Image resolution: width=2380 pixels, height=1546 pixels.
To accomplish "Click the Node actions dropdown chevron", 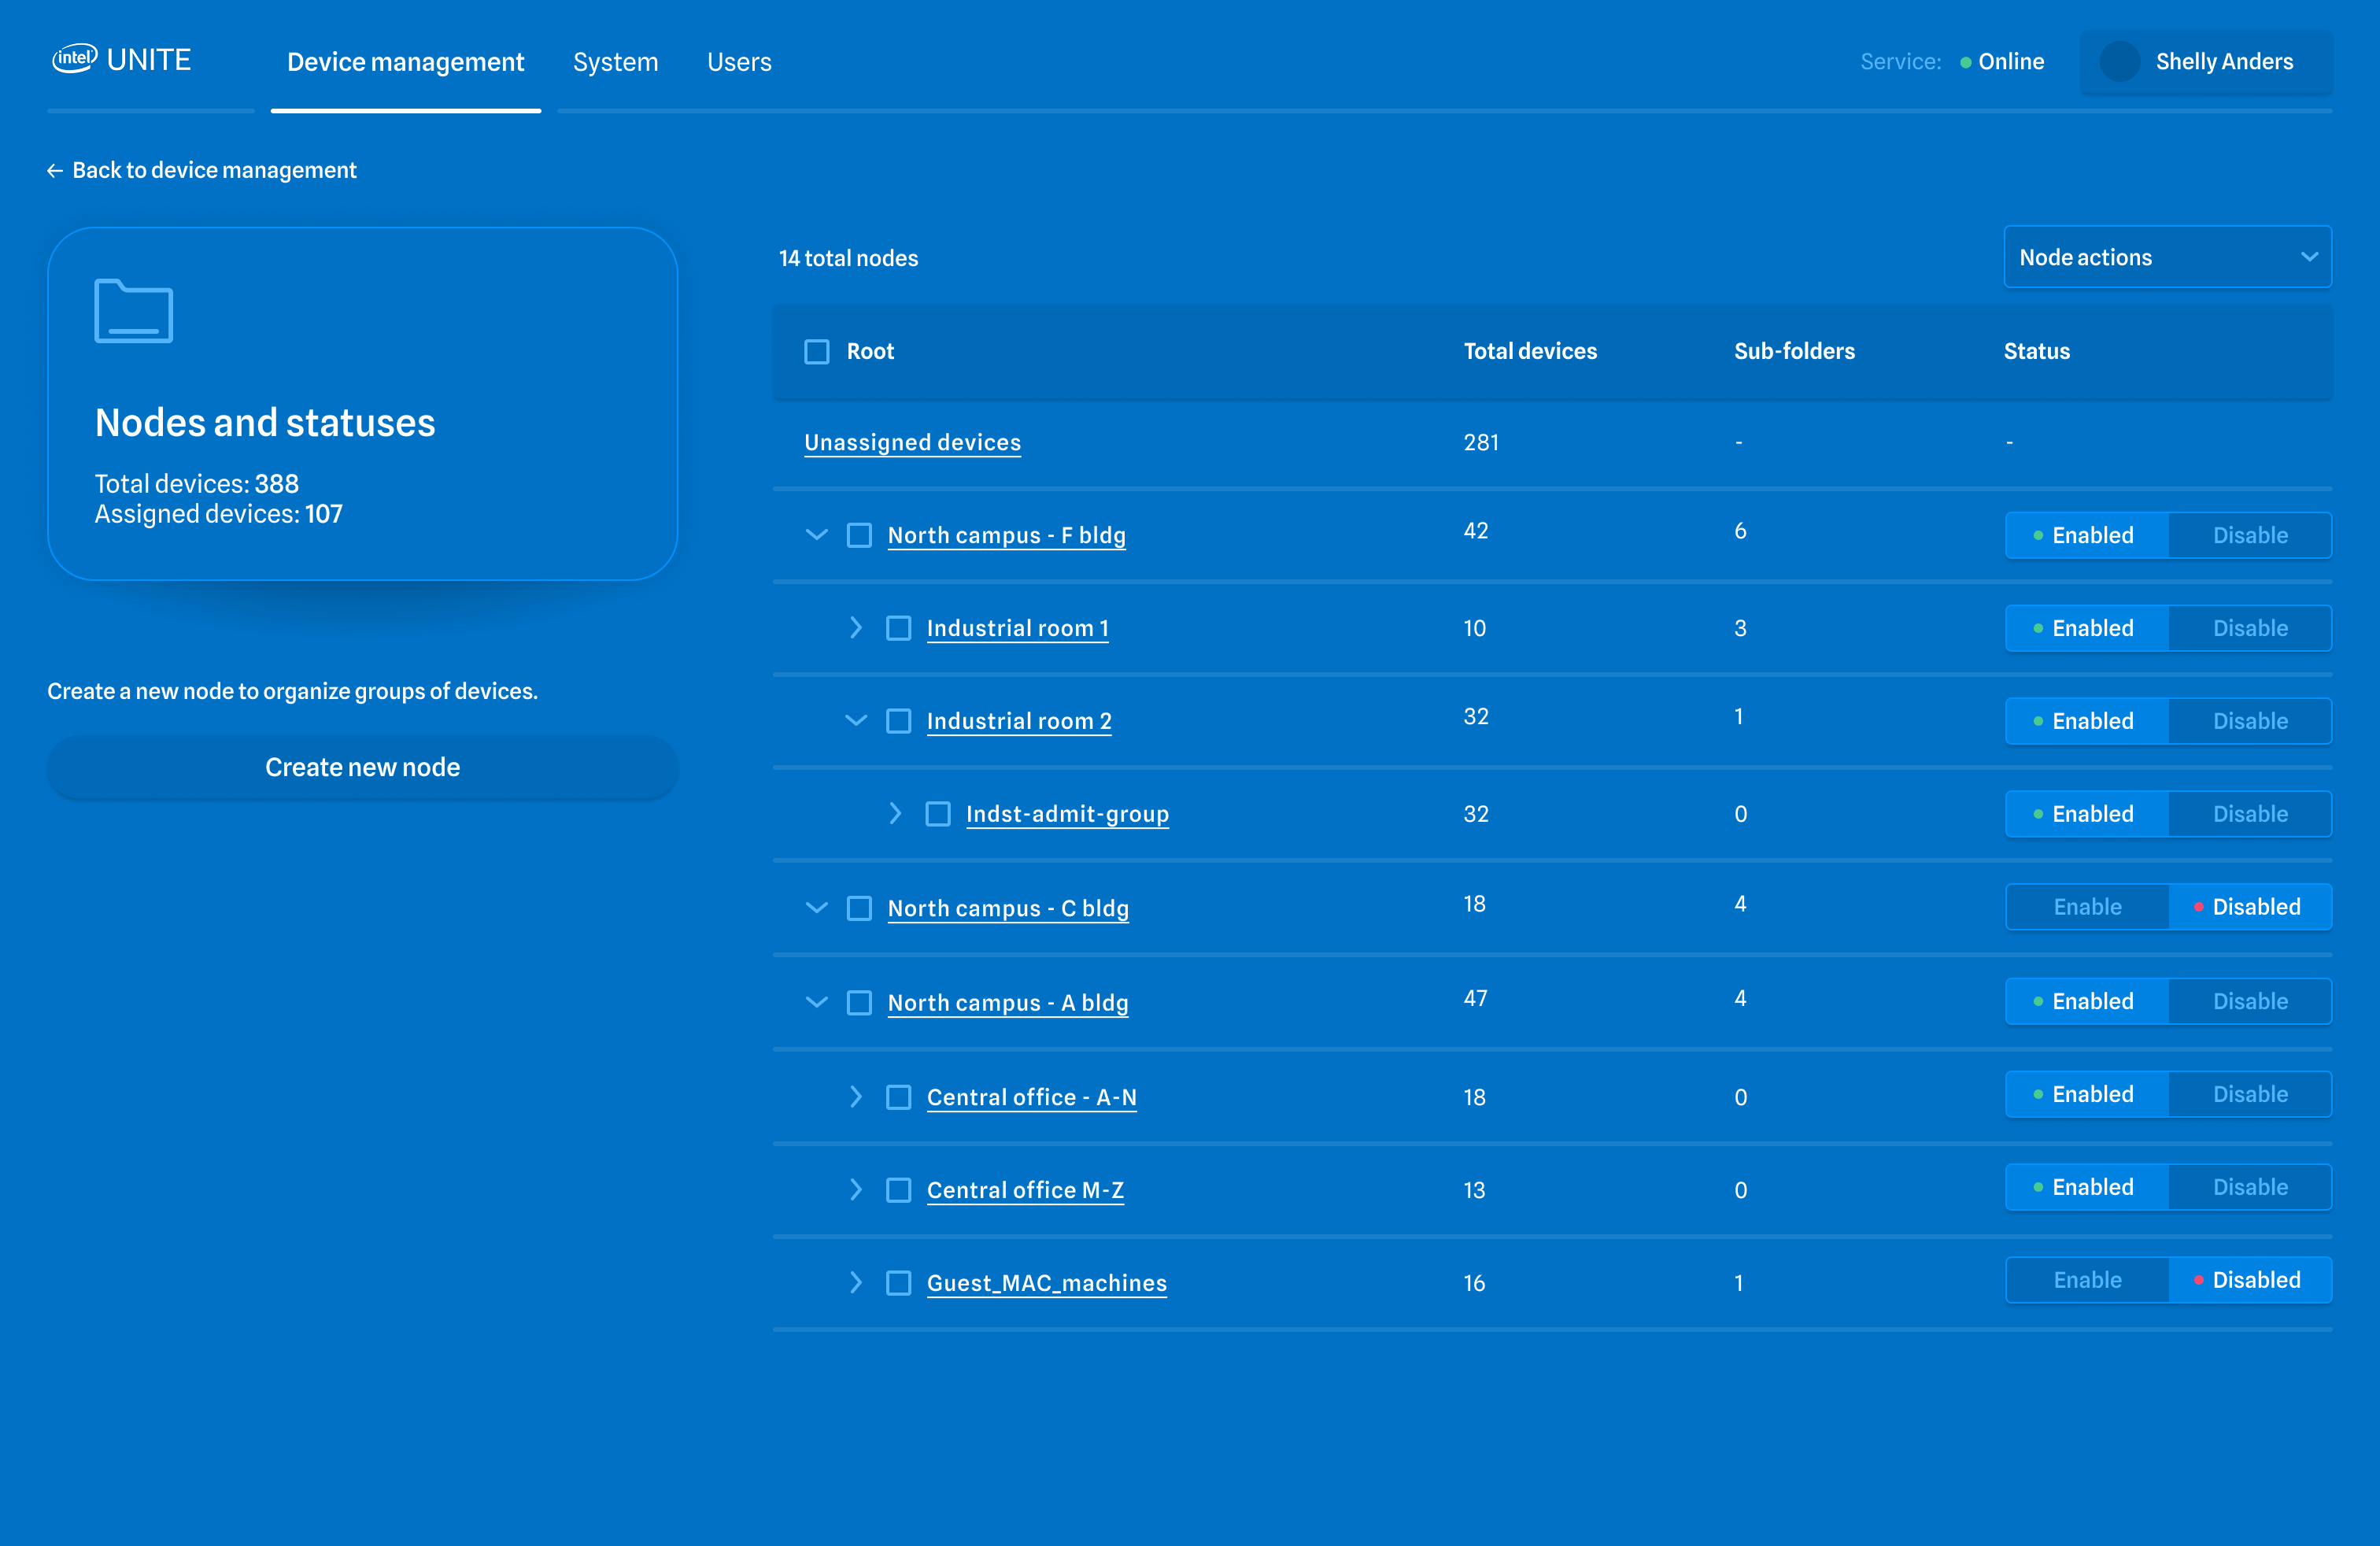I will tap(2310, 256).
